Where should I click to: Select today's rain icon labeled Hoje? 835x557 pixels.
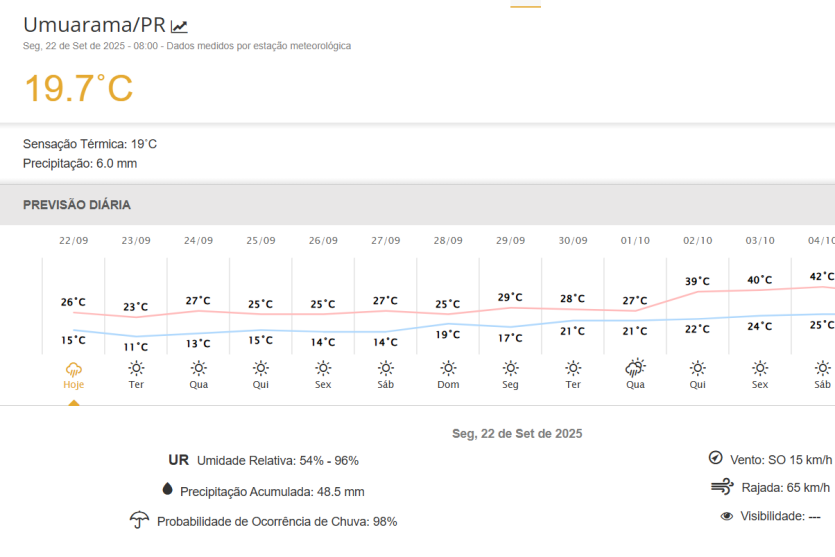click(73, 368)
